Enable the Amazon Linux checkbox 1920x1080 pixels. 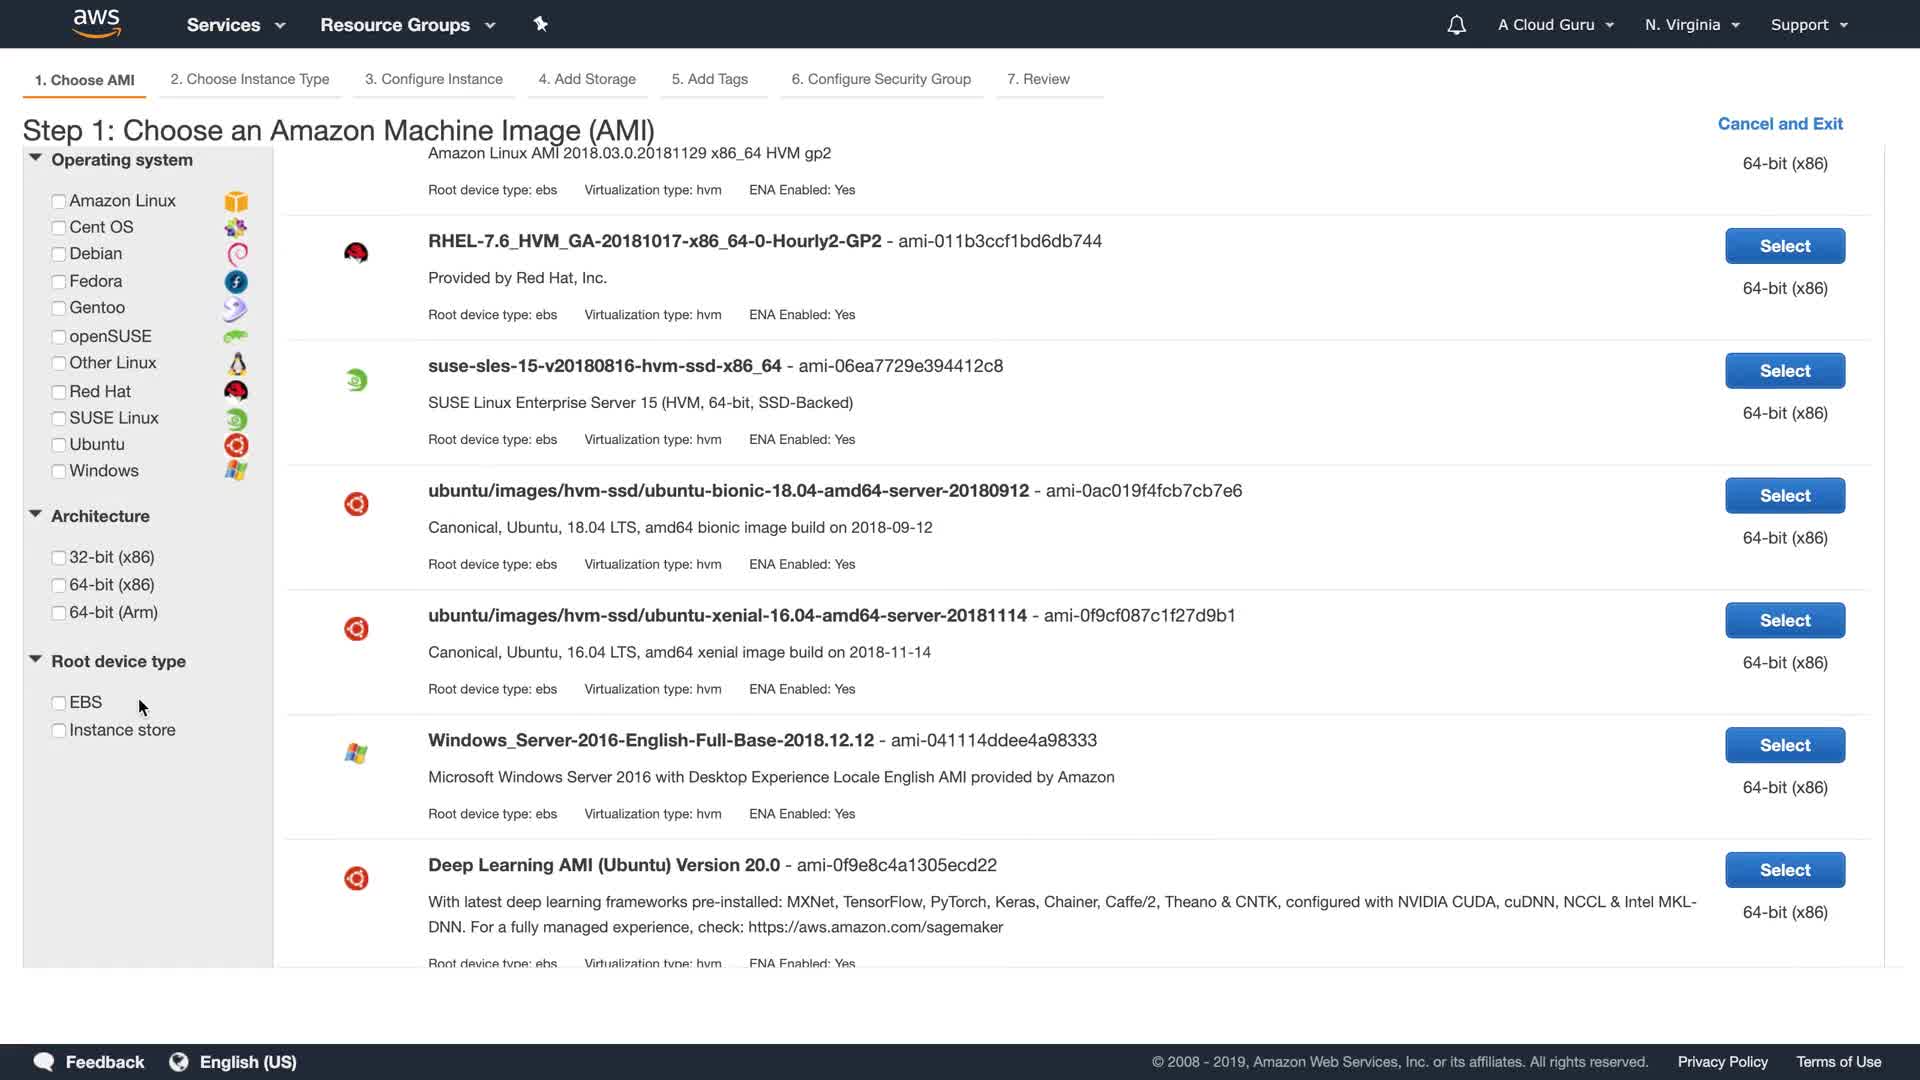(x=59, y=202)
